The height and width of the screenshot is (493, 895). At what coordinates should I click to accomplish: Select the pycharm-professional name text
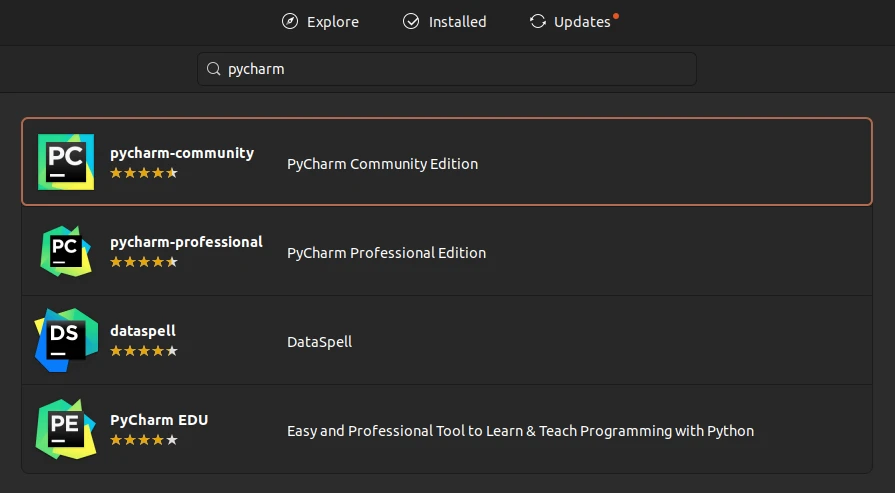pos(187,242)
